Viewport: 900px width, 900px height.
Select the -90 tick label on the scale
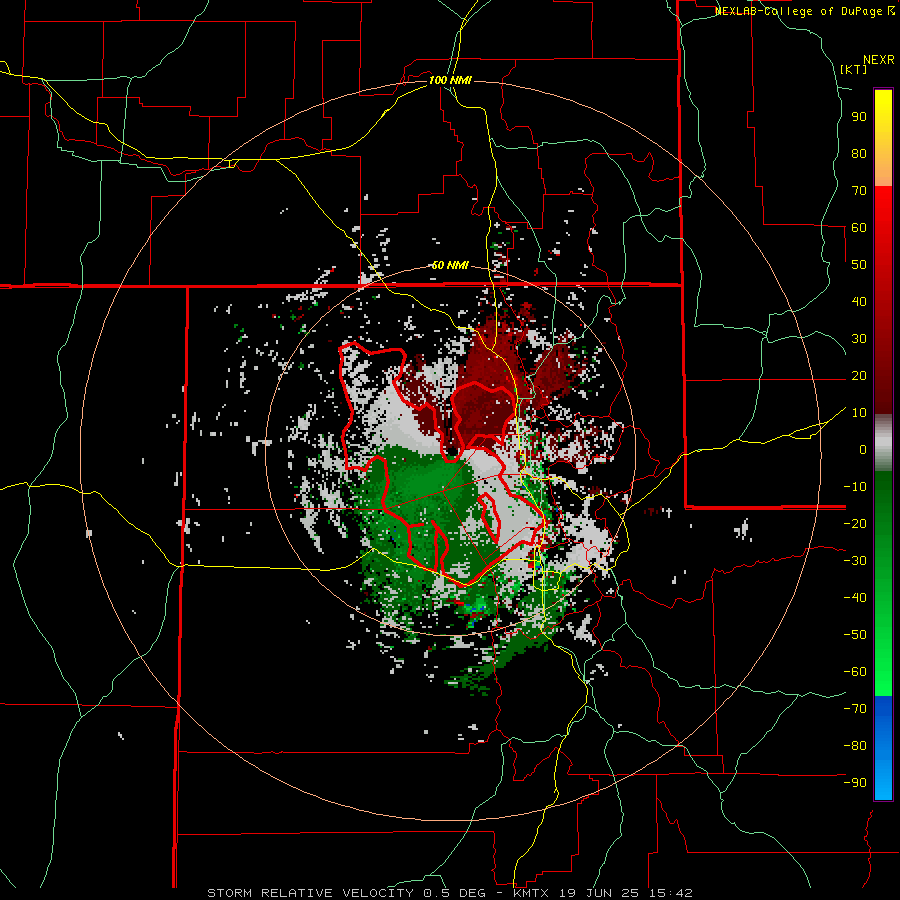click(x=855, y=783)
